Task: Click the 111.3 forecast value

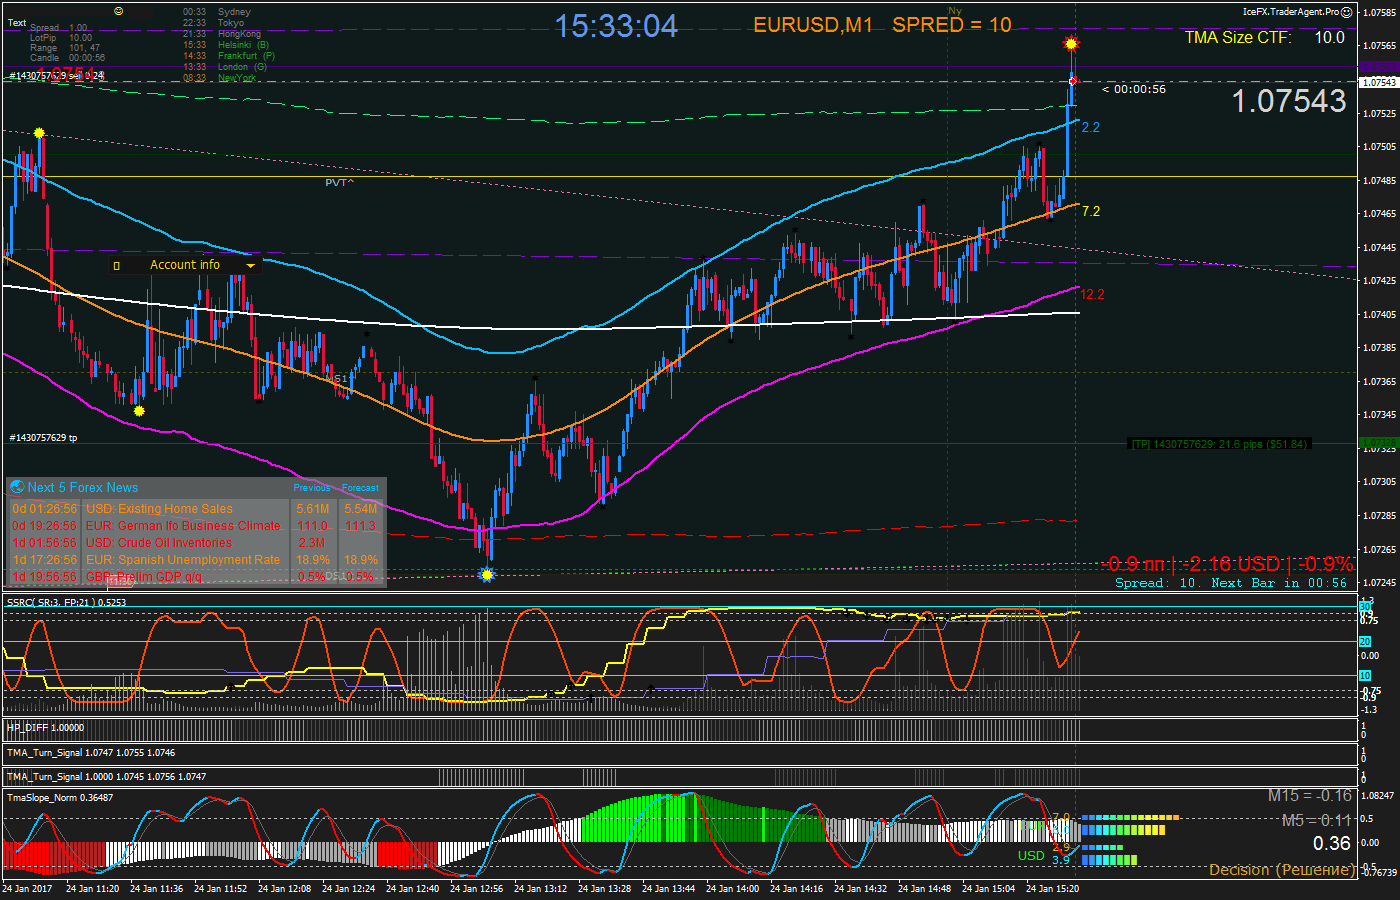Action: (360, 526)
